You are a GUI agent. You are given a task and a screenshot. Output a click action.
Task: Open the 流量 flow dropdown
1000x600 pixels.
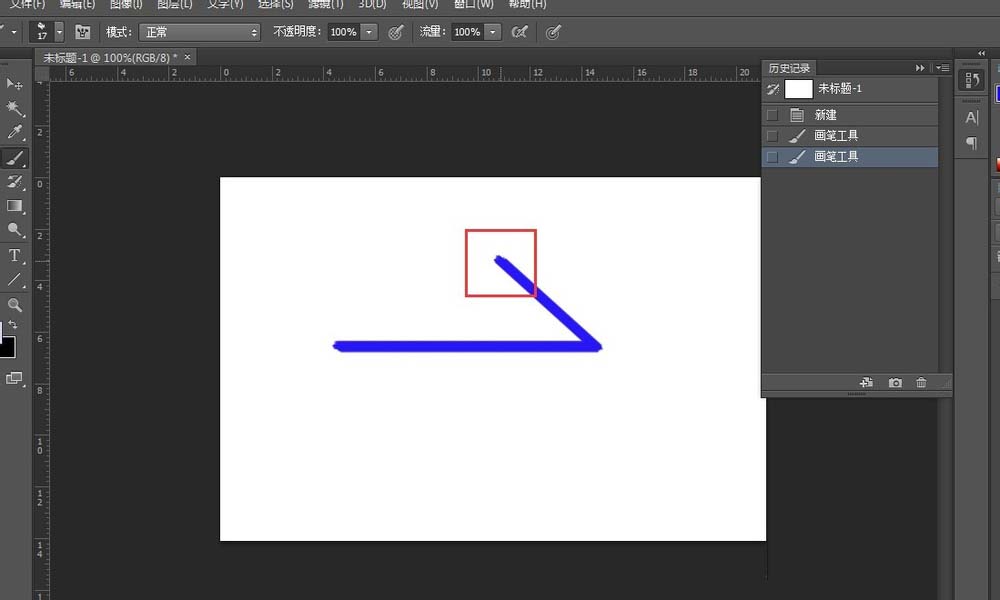point(491,31)
